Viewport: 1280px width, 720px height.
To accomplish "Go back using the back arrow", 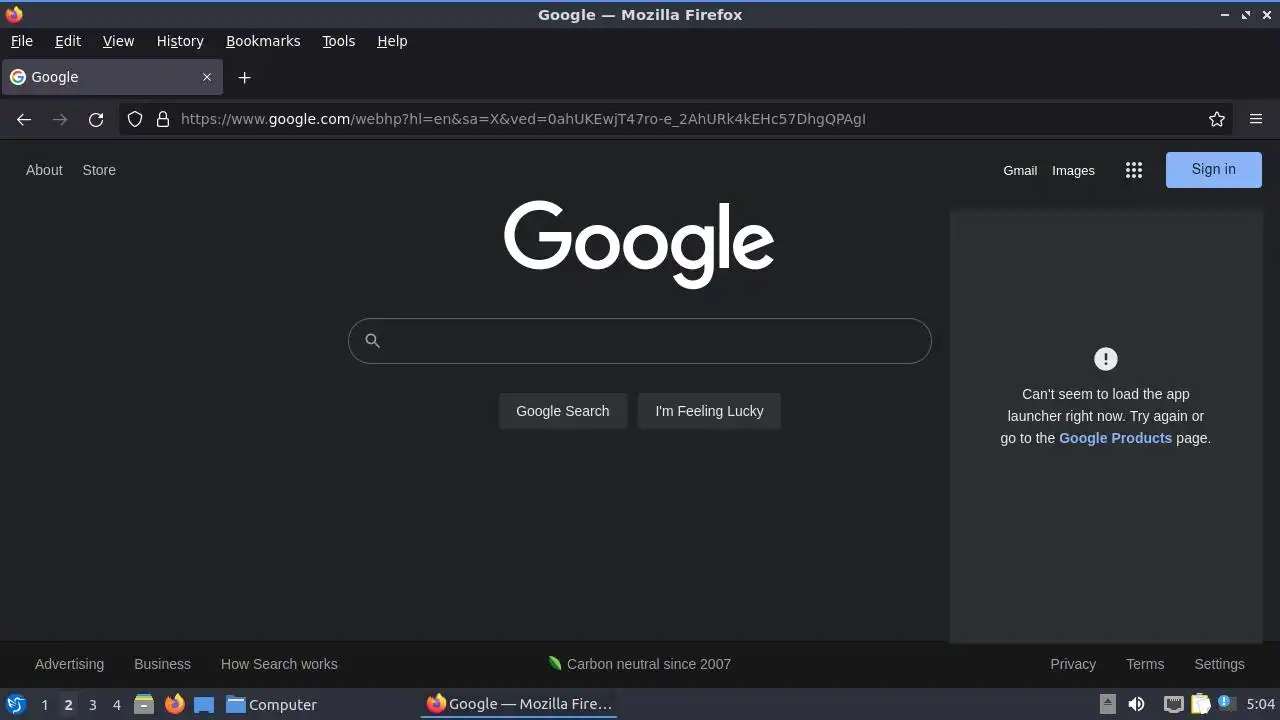I will click(x=24, y=119).
